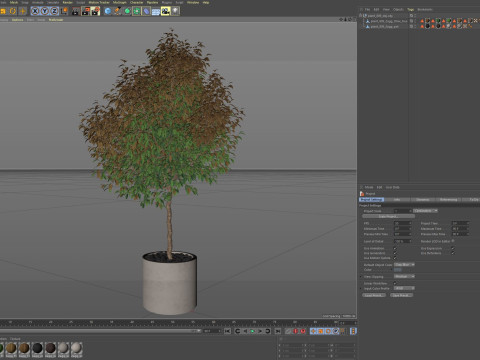Enable Render LOD in Editor checkbox
The height and width of the screenshot is (360, 480).
point(453,241)
